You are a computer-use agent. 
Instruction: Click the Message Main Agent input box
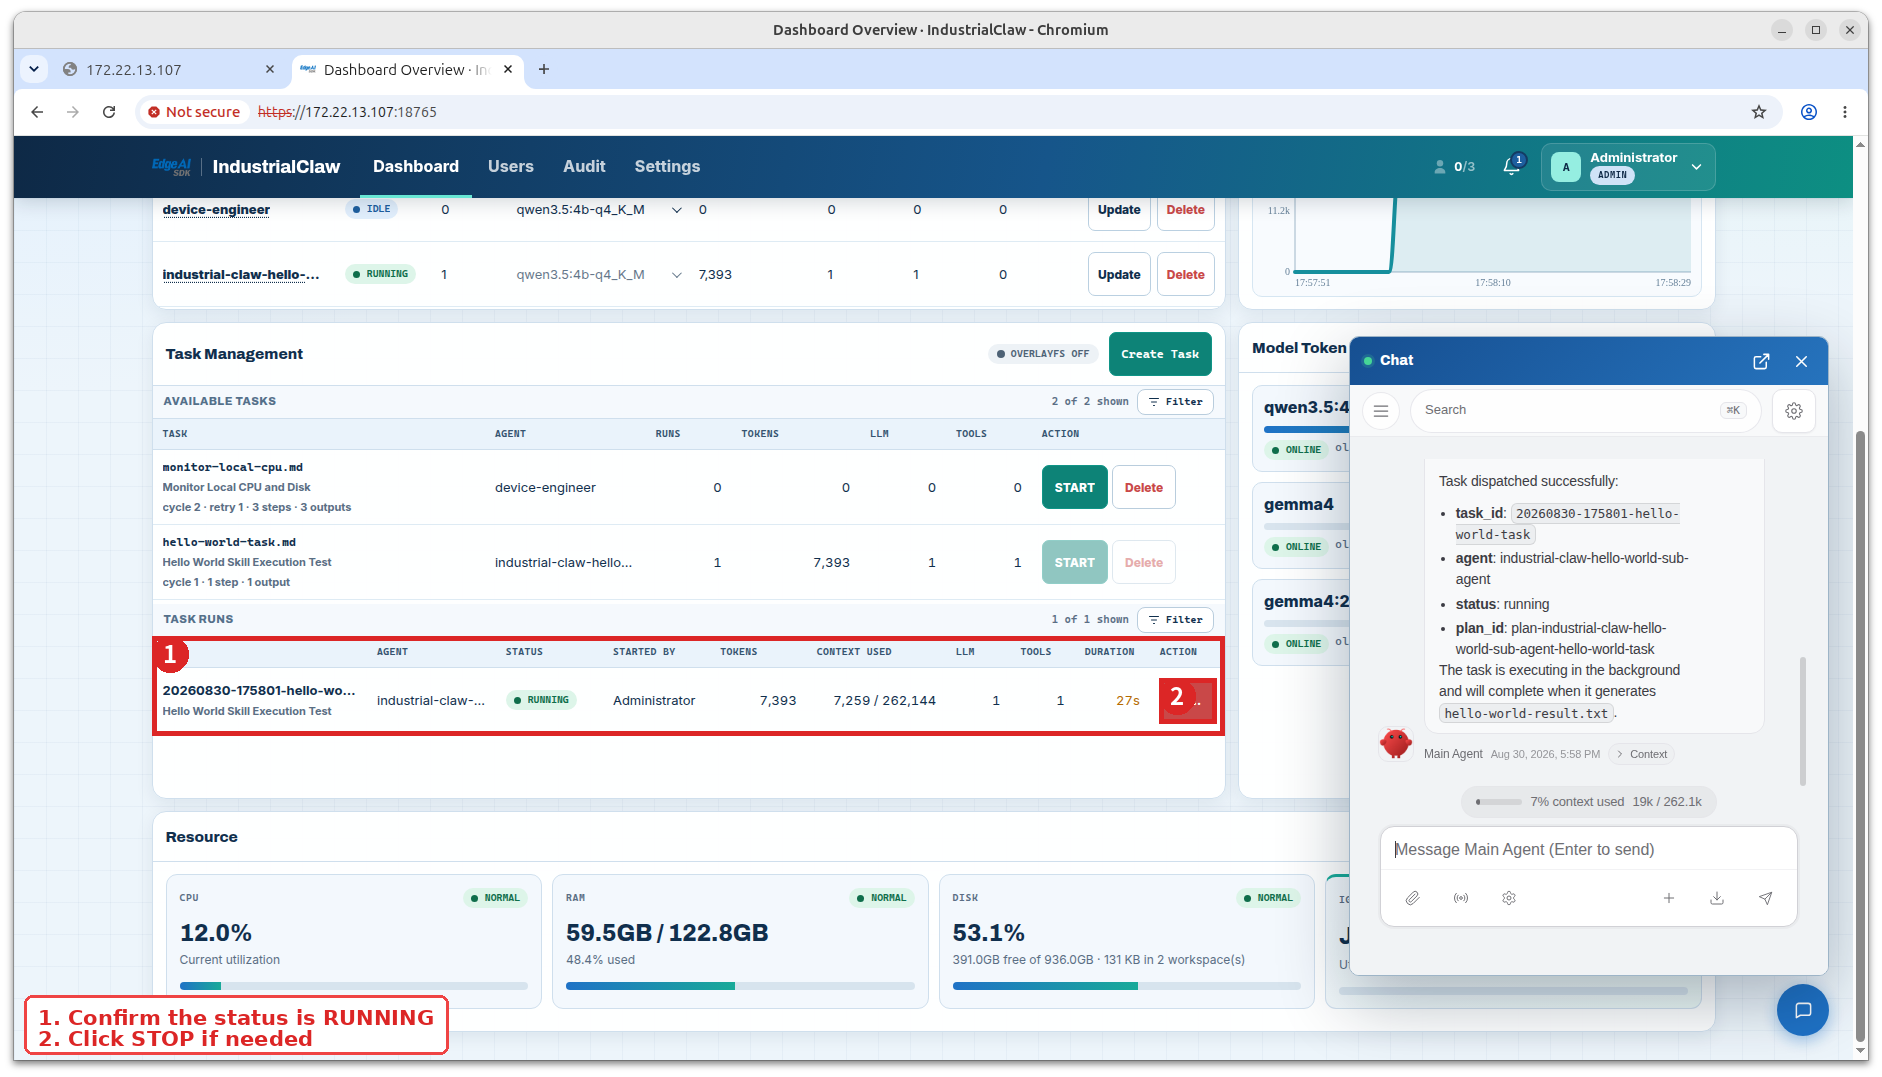1588,849
